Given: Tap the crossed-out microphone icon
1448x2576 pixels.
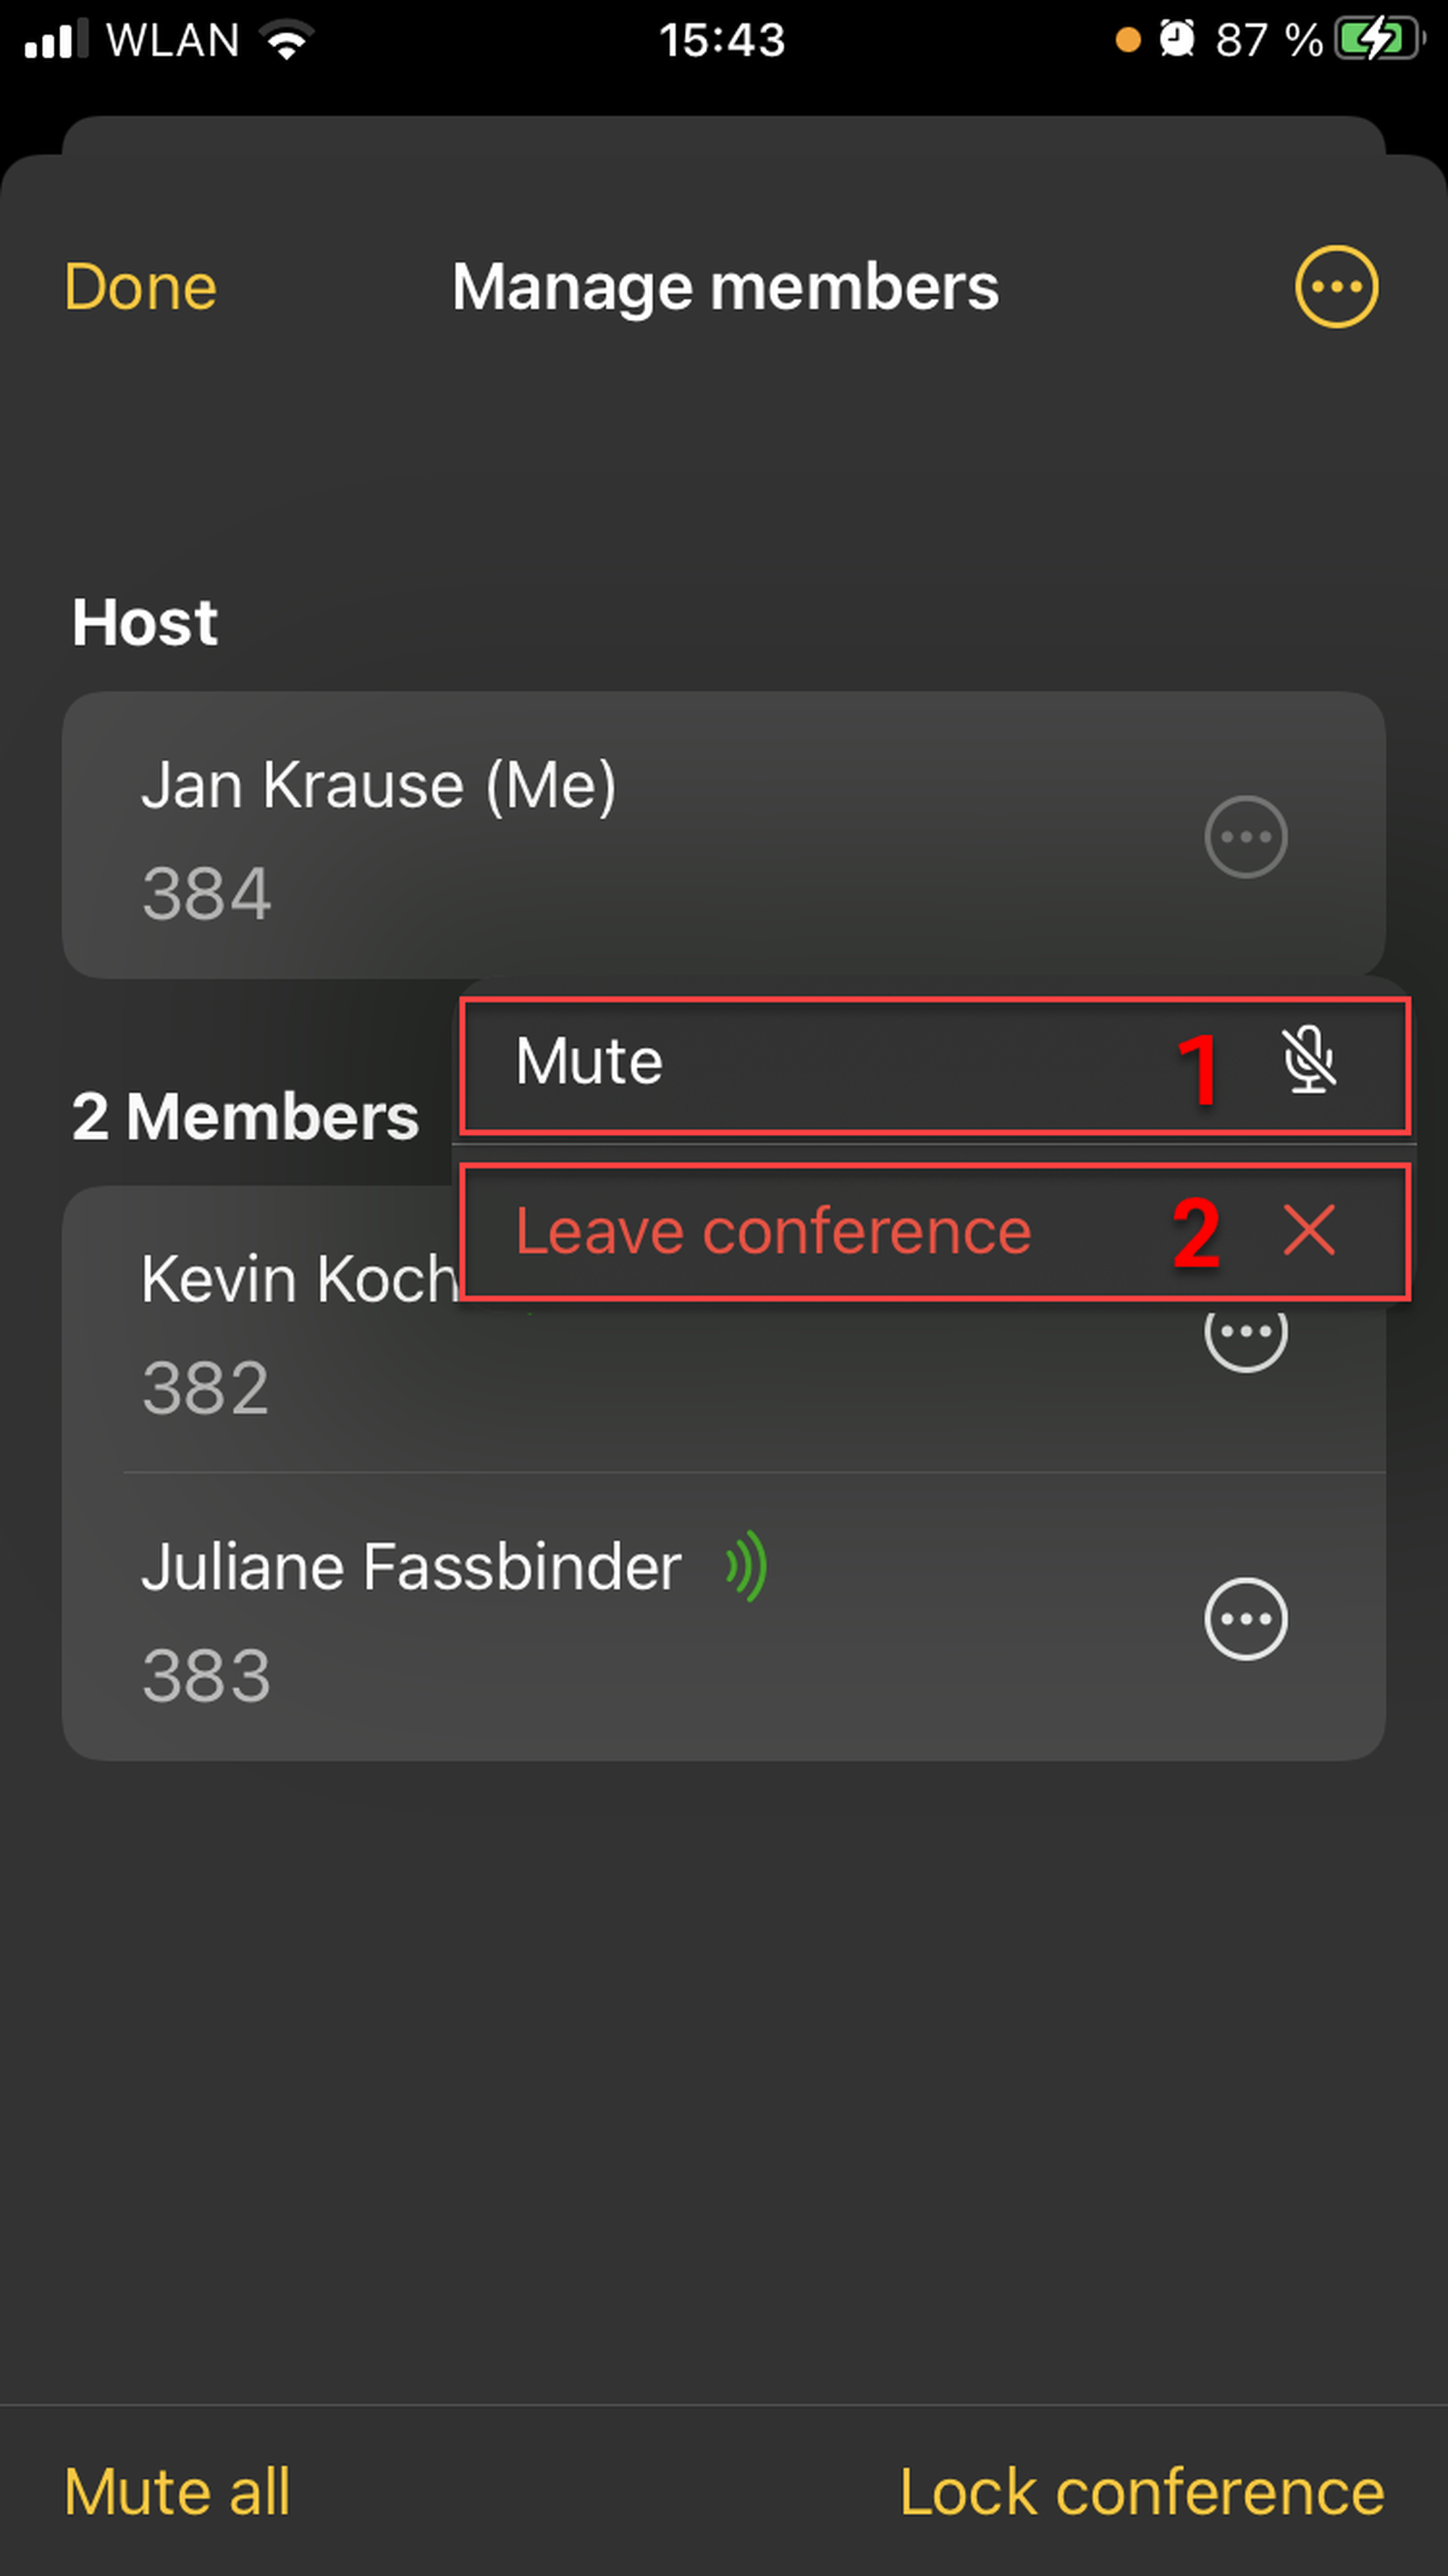Looking at the screenshot, I should tap(1308, 1060).
